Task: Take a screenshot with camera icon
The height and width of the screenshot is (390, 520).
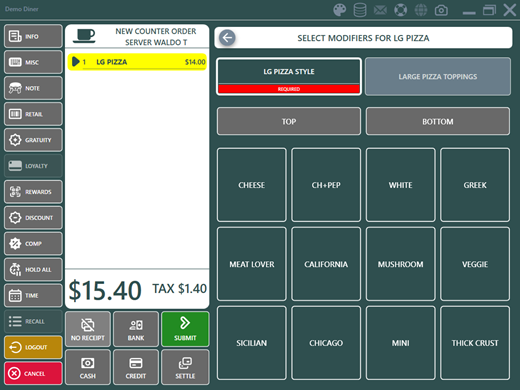Action: [x=441, y=10]
